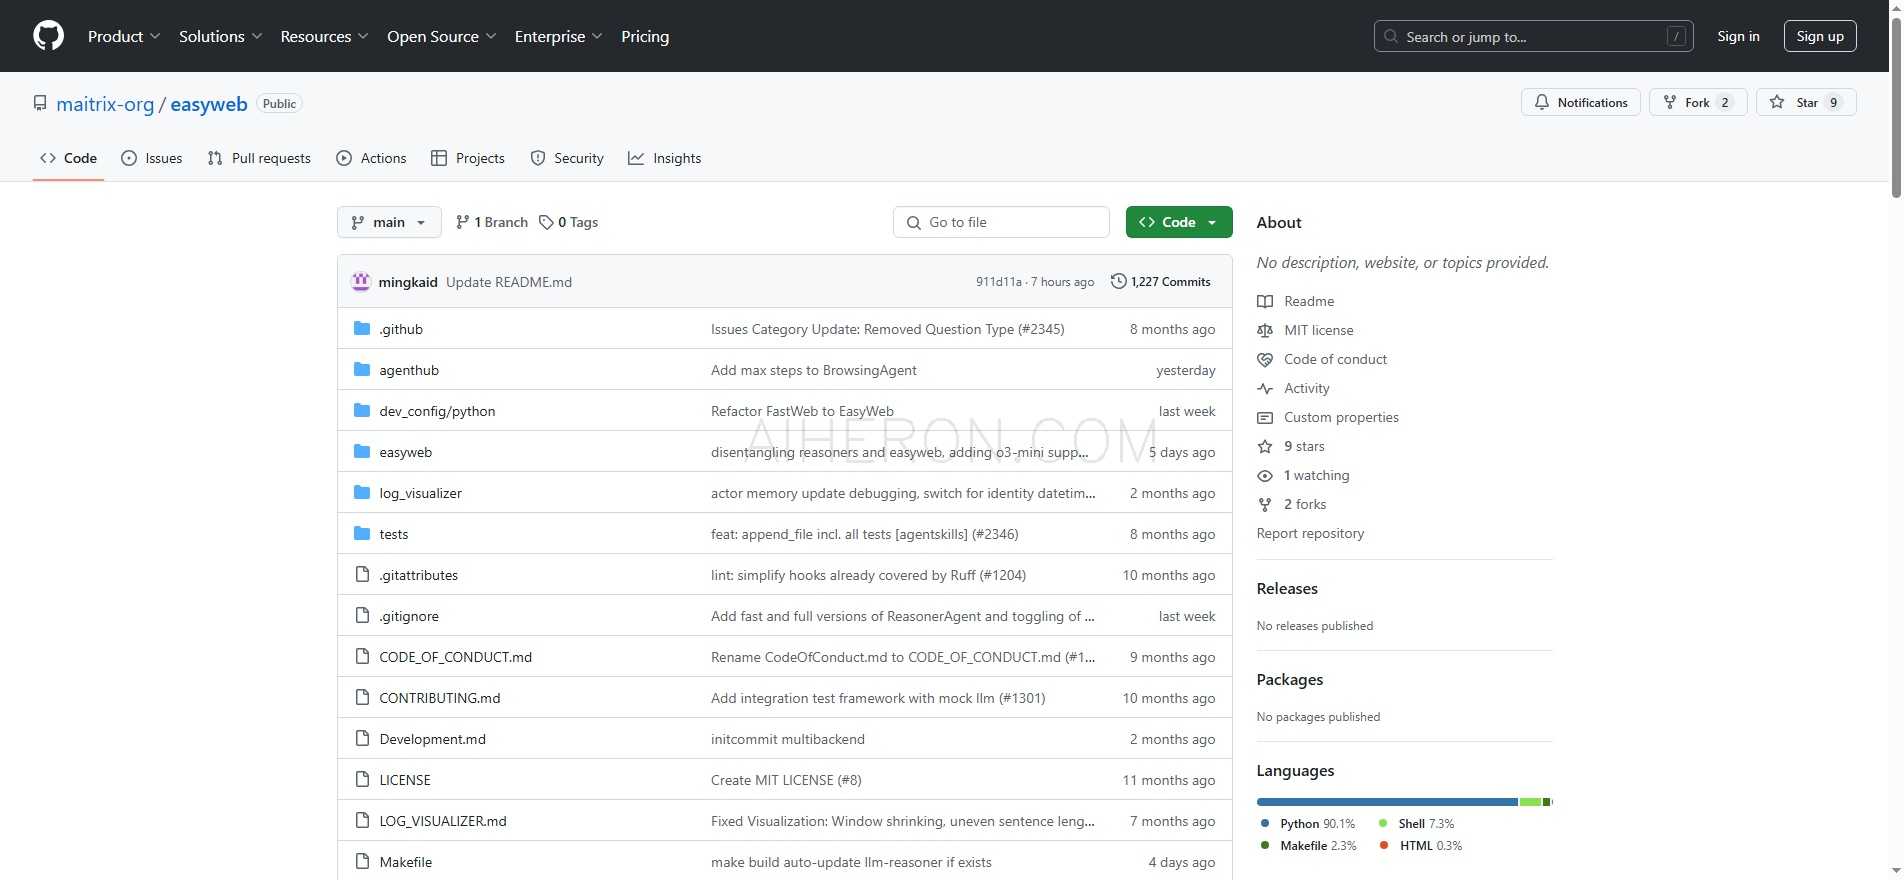Click the .github folder icon
Screen dimensions: 1904x880
362,329
